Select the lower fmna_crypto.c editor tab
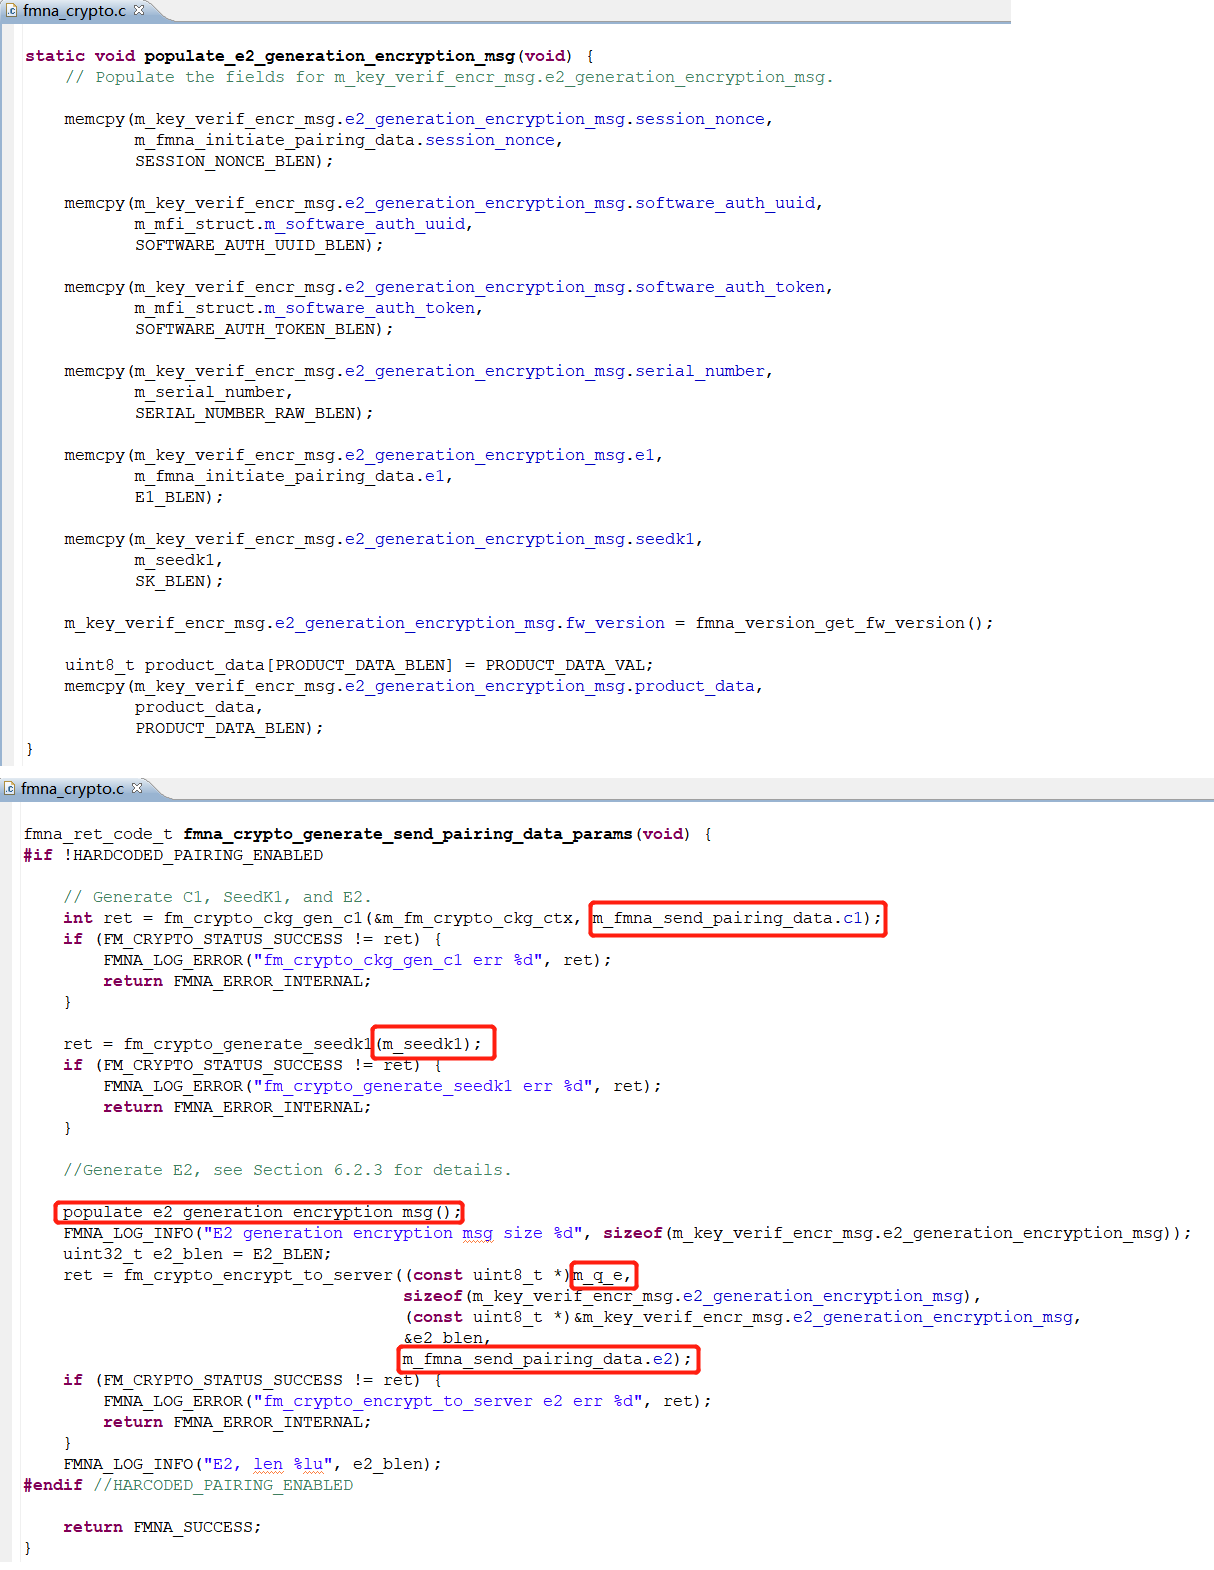1214x1570 pixels. (73, 789)
